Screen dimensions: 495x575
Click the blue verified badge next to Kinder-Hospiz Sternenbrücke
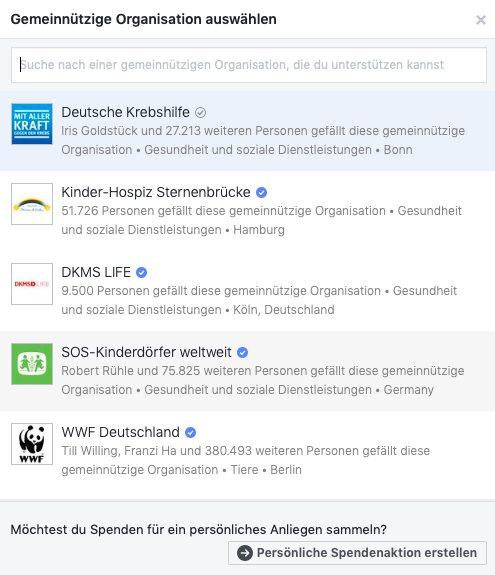(261, 193)
